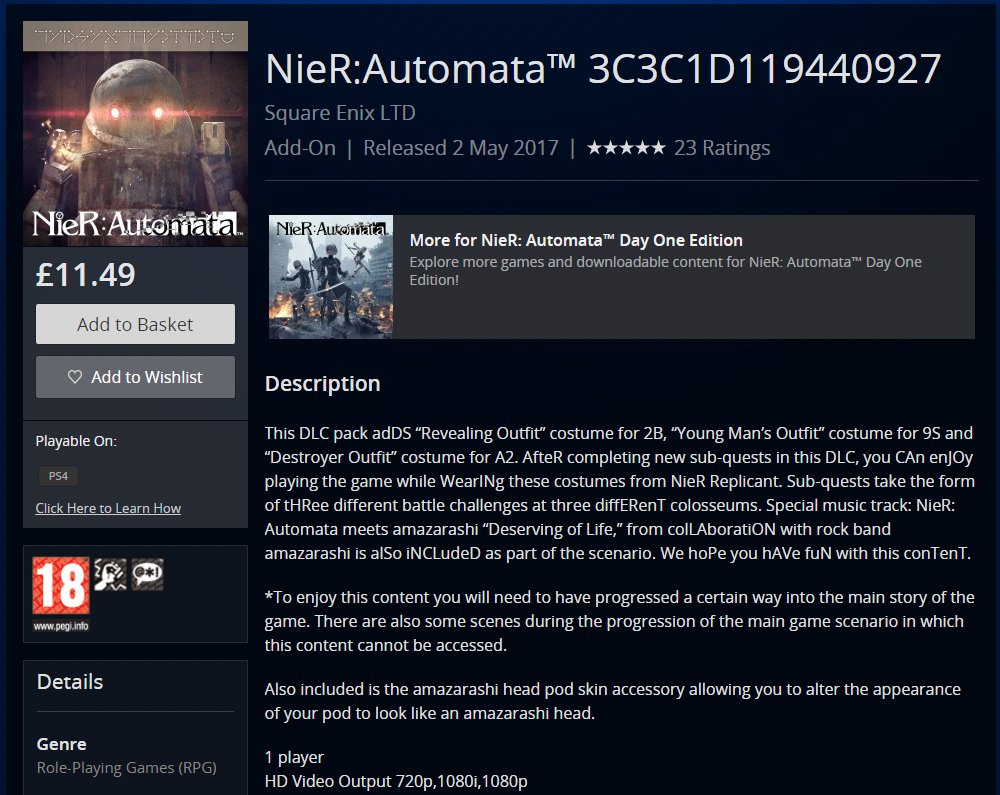Add the game to the basket
Screen dimensions: 1000x795
[x=135, y=324]
